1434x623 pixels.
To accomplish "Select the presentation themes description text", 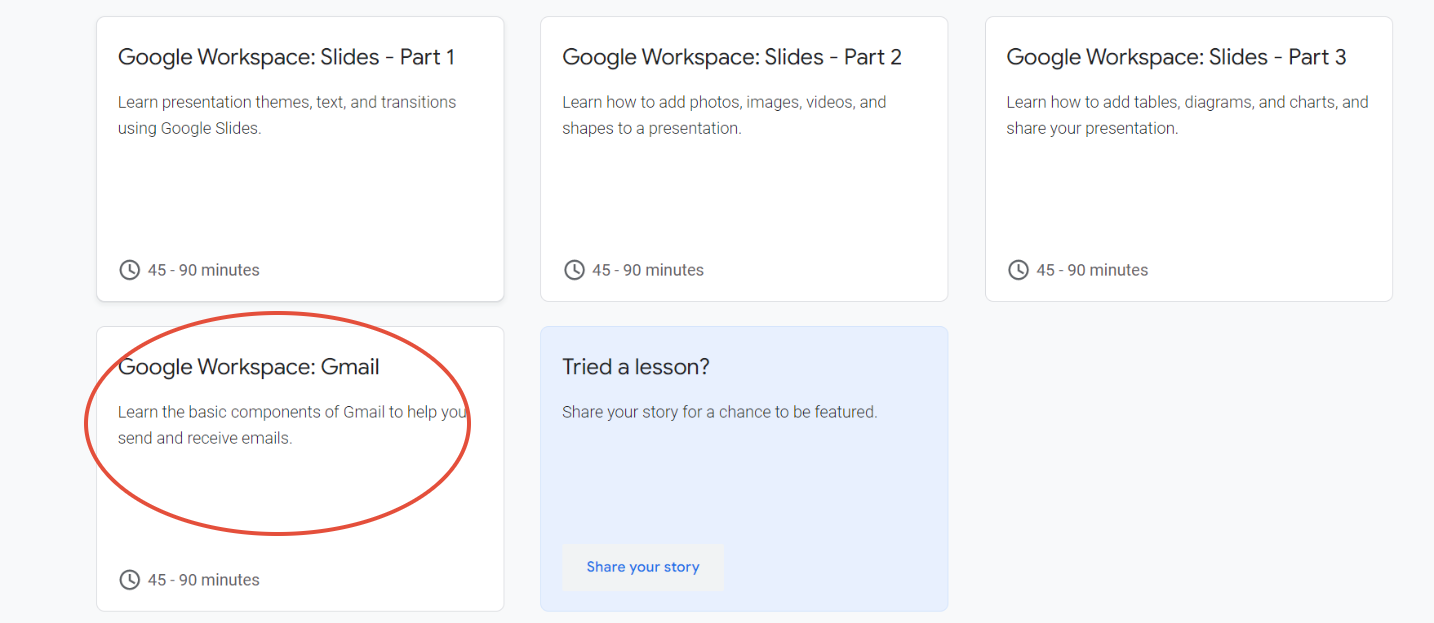I will [287, 115].
